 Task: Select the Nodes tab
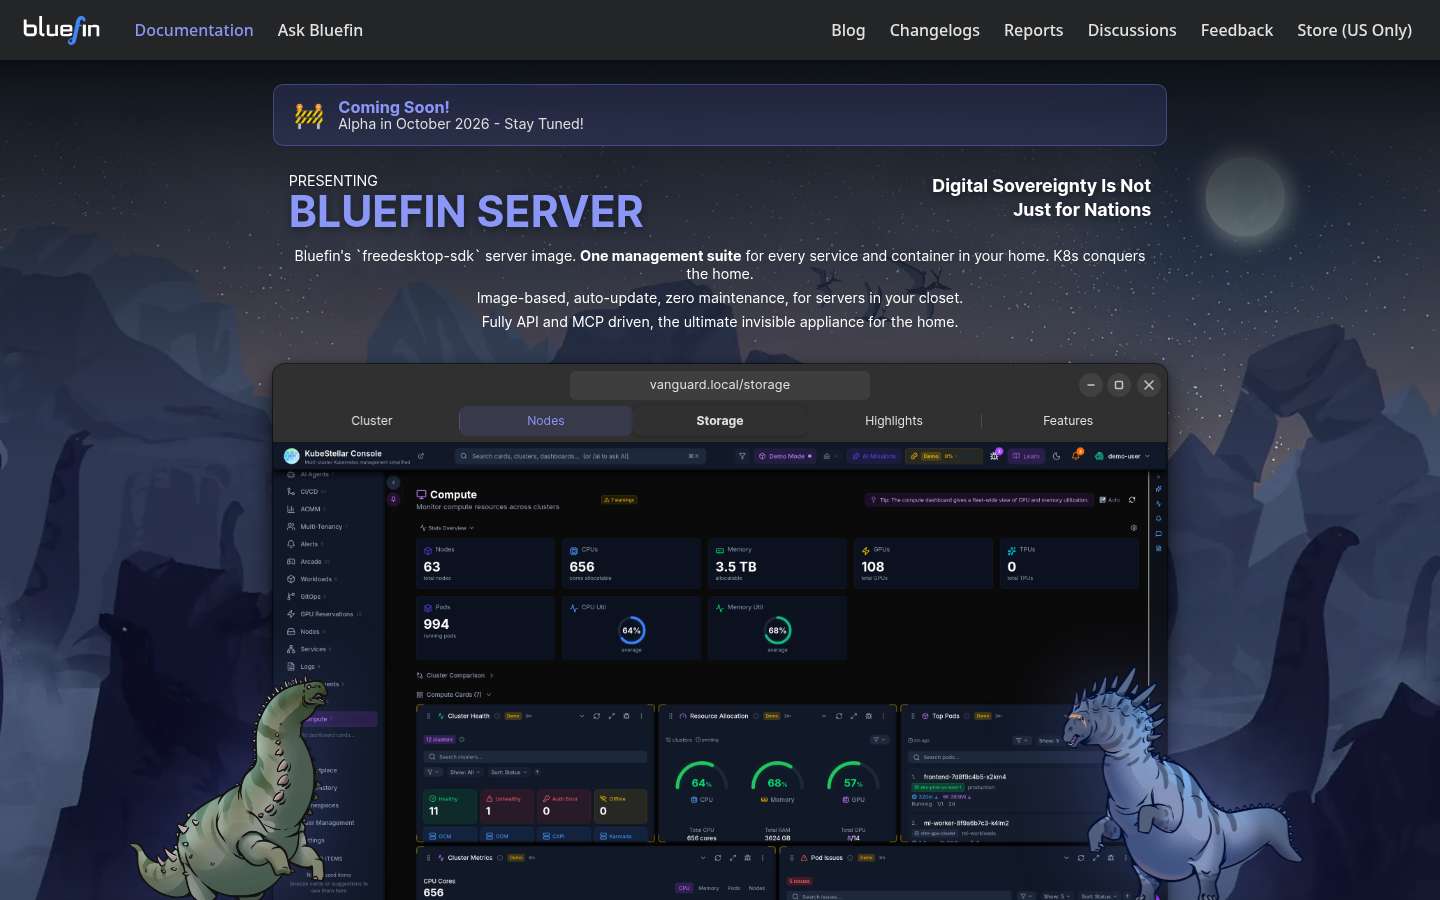(x=546, y=421)
